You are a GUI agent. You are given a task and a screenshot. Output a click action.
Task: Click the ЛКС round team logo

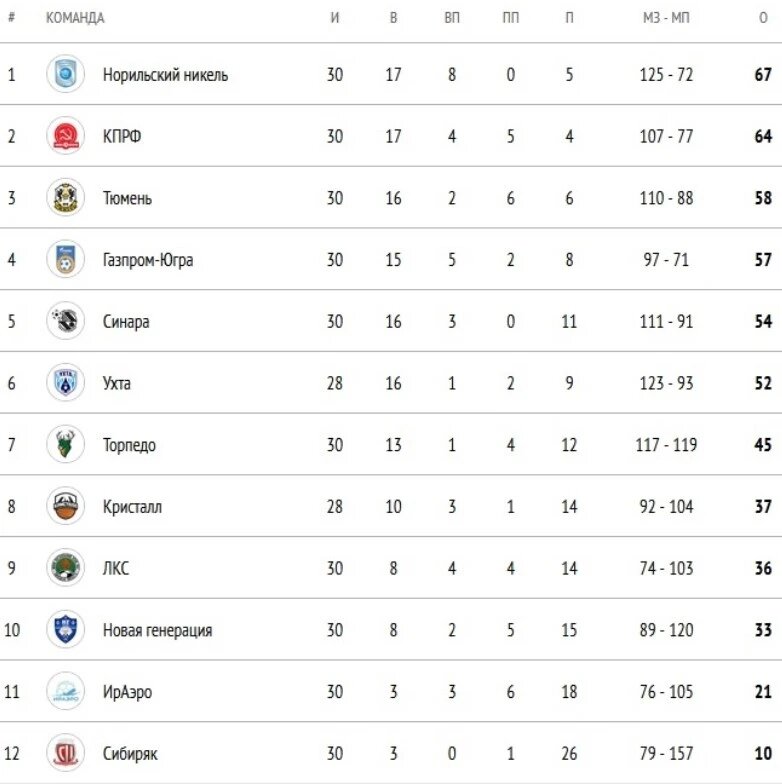click(x=66, y=568)
